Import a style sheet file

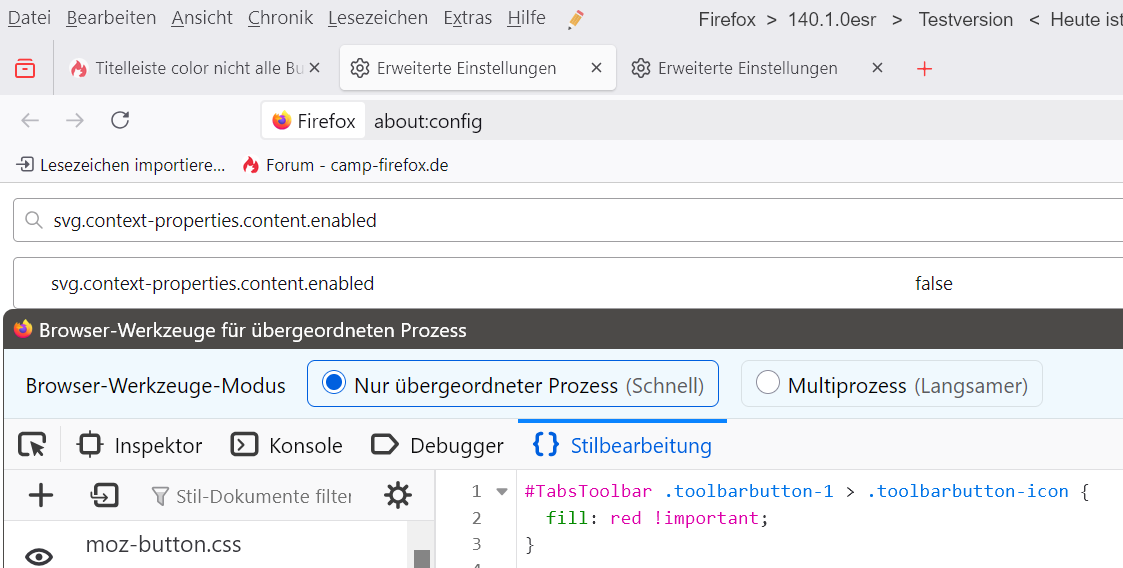coord(104,495)
